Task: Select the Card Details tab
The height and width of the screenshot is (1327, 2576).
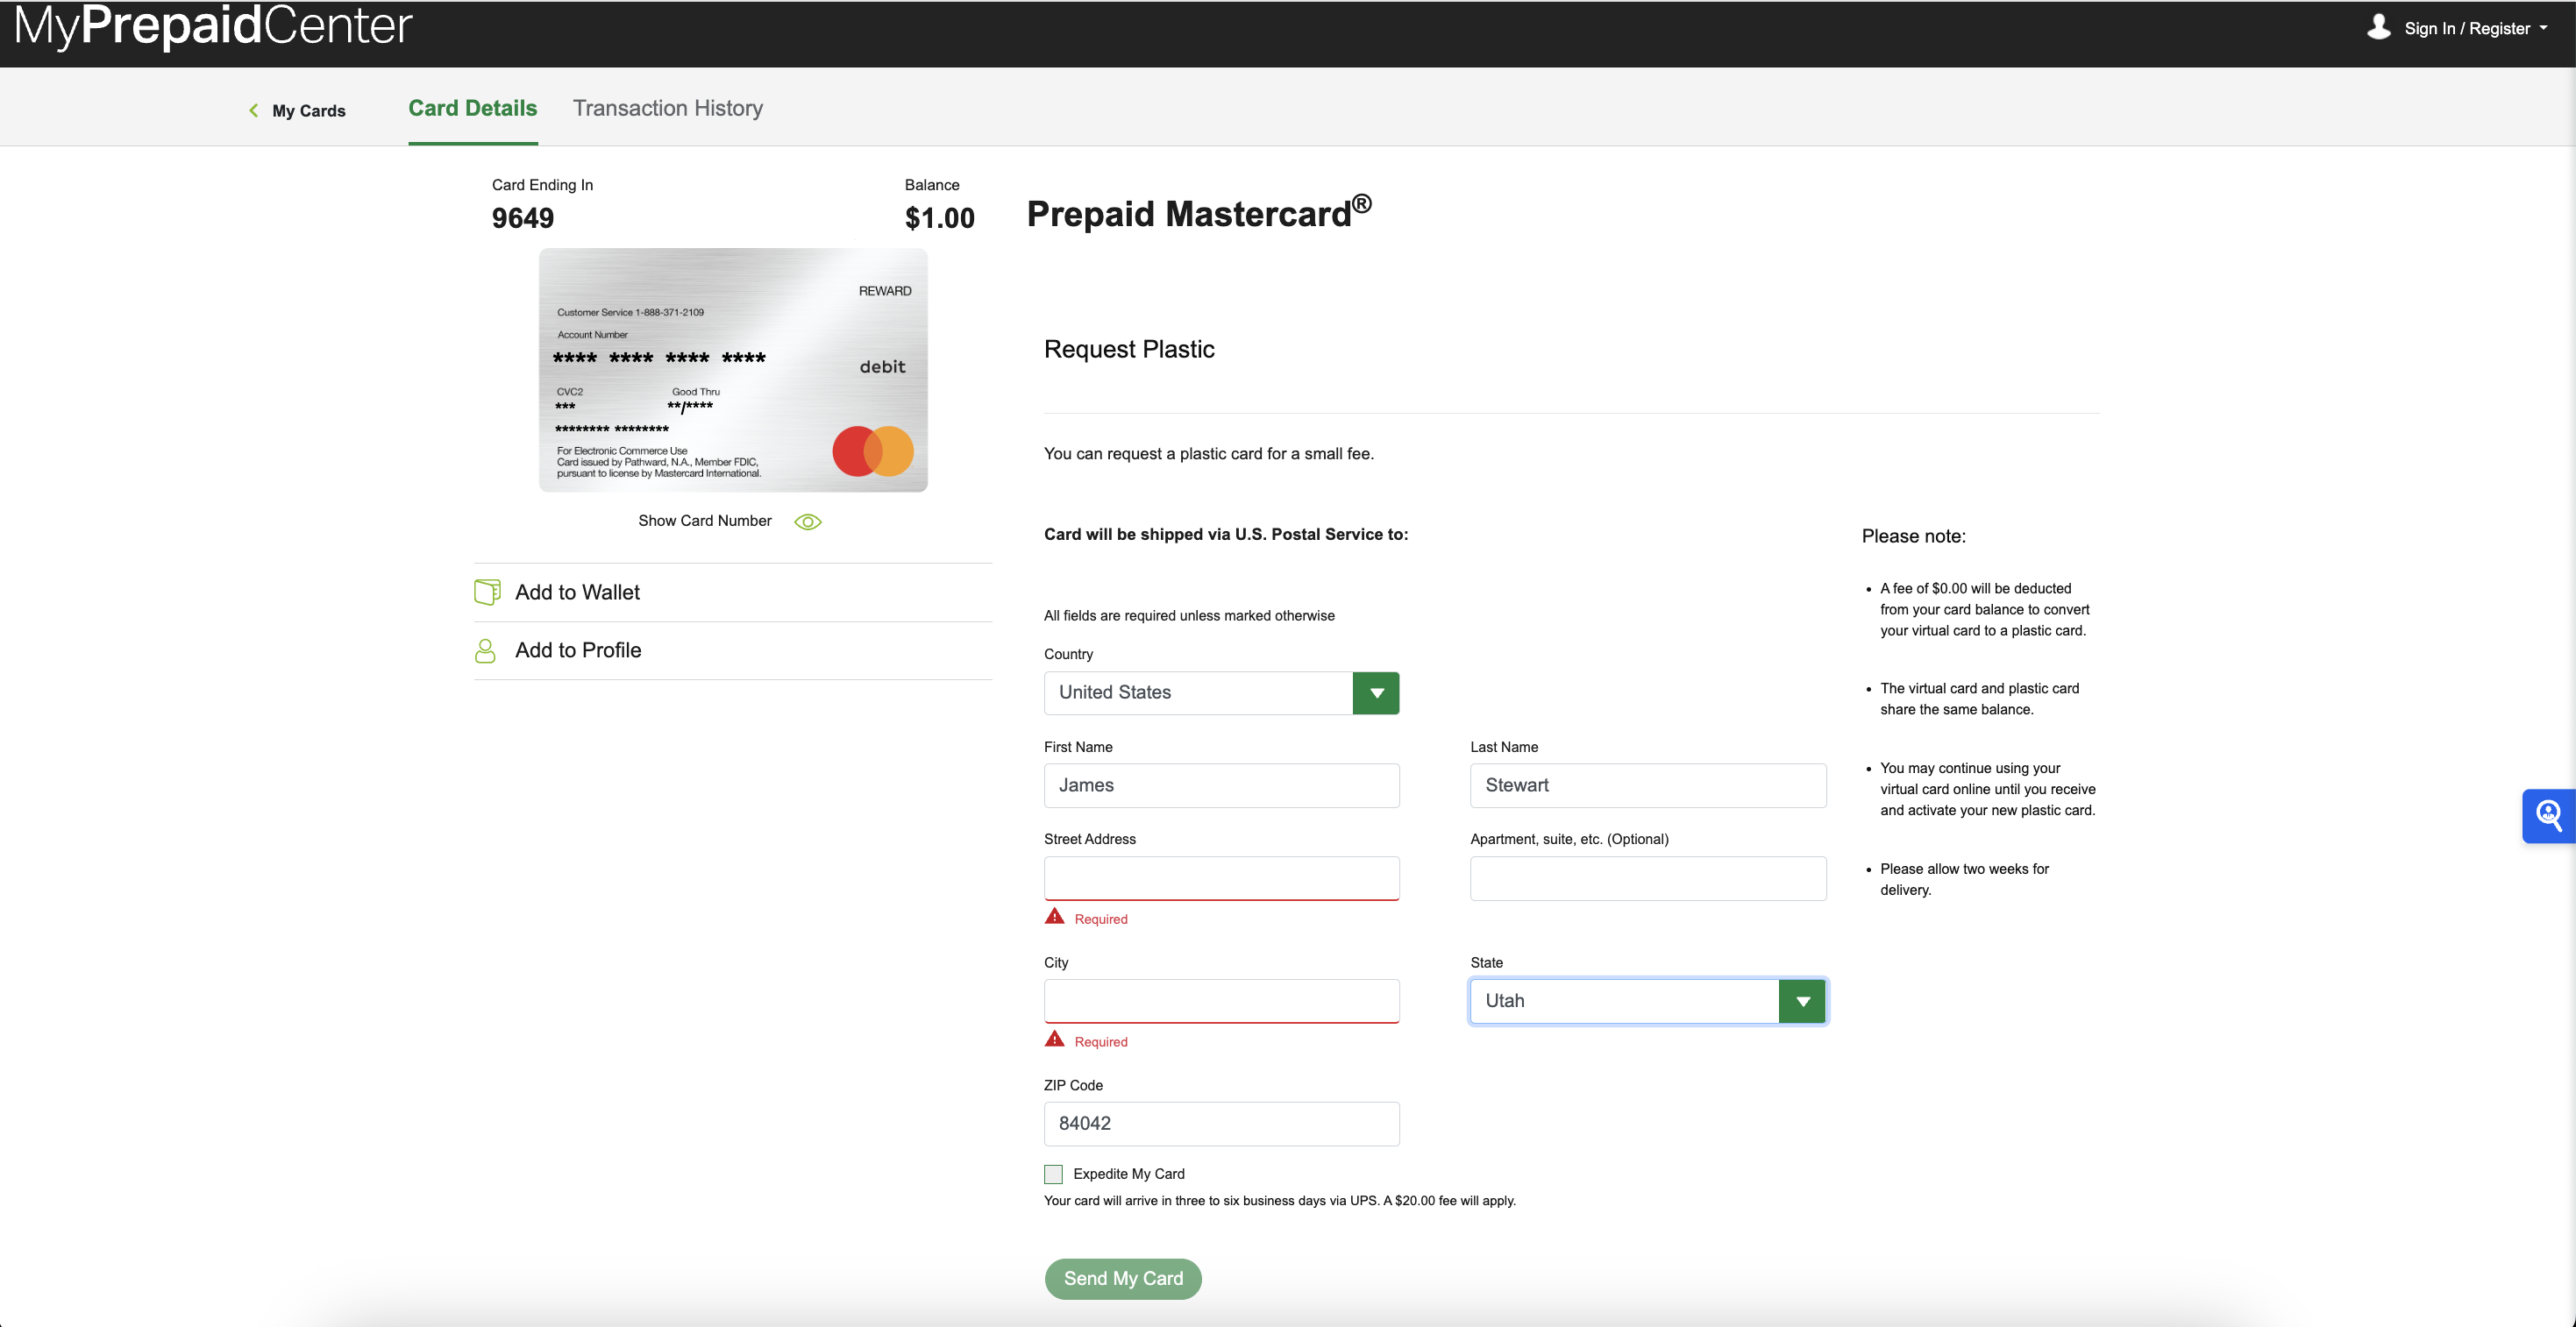Action: click(472, 108)
